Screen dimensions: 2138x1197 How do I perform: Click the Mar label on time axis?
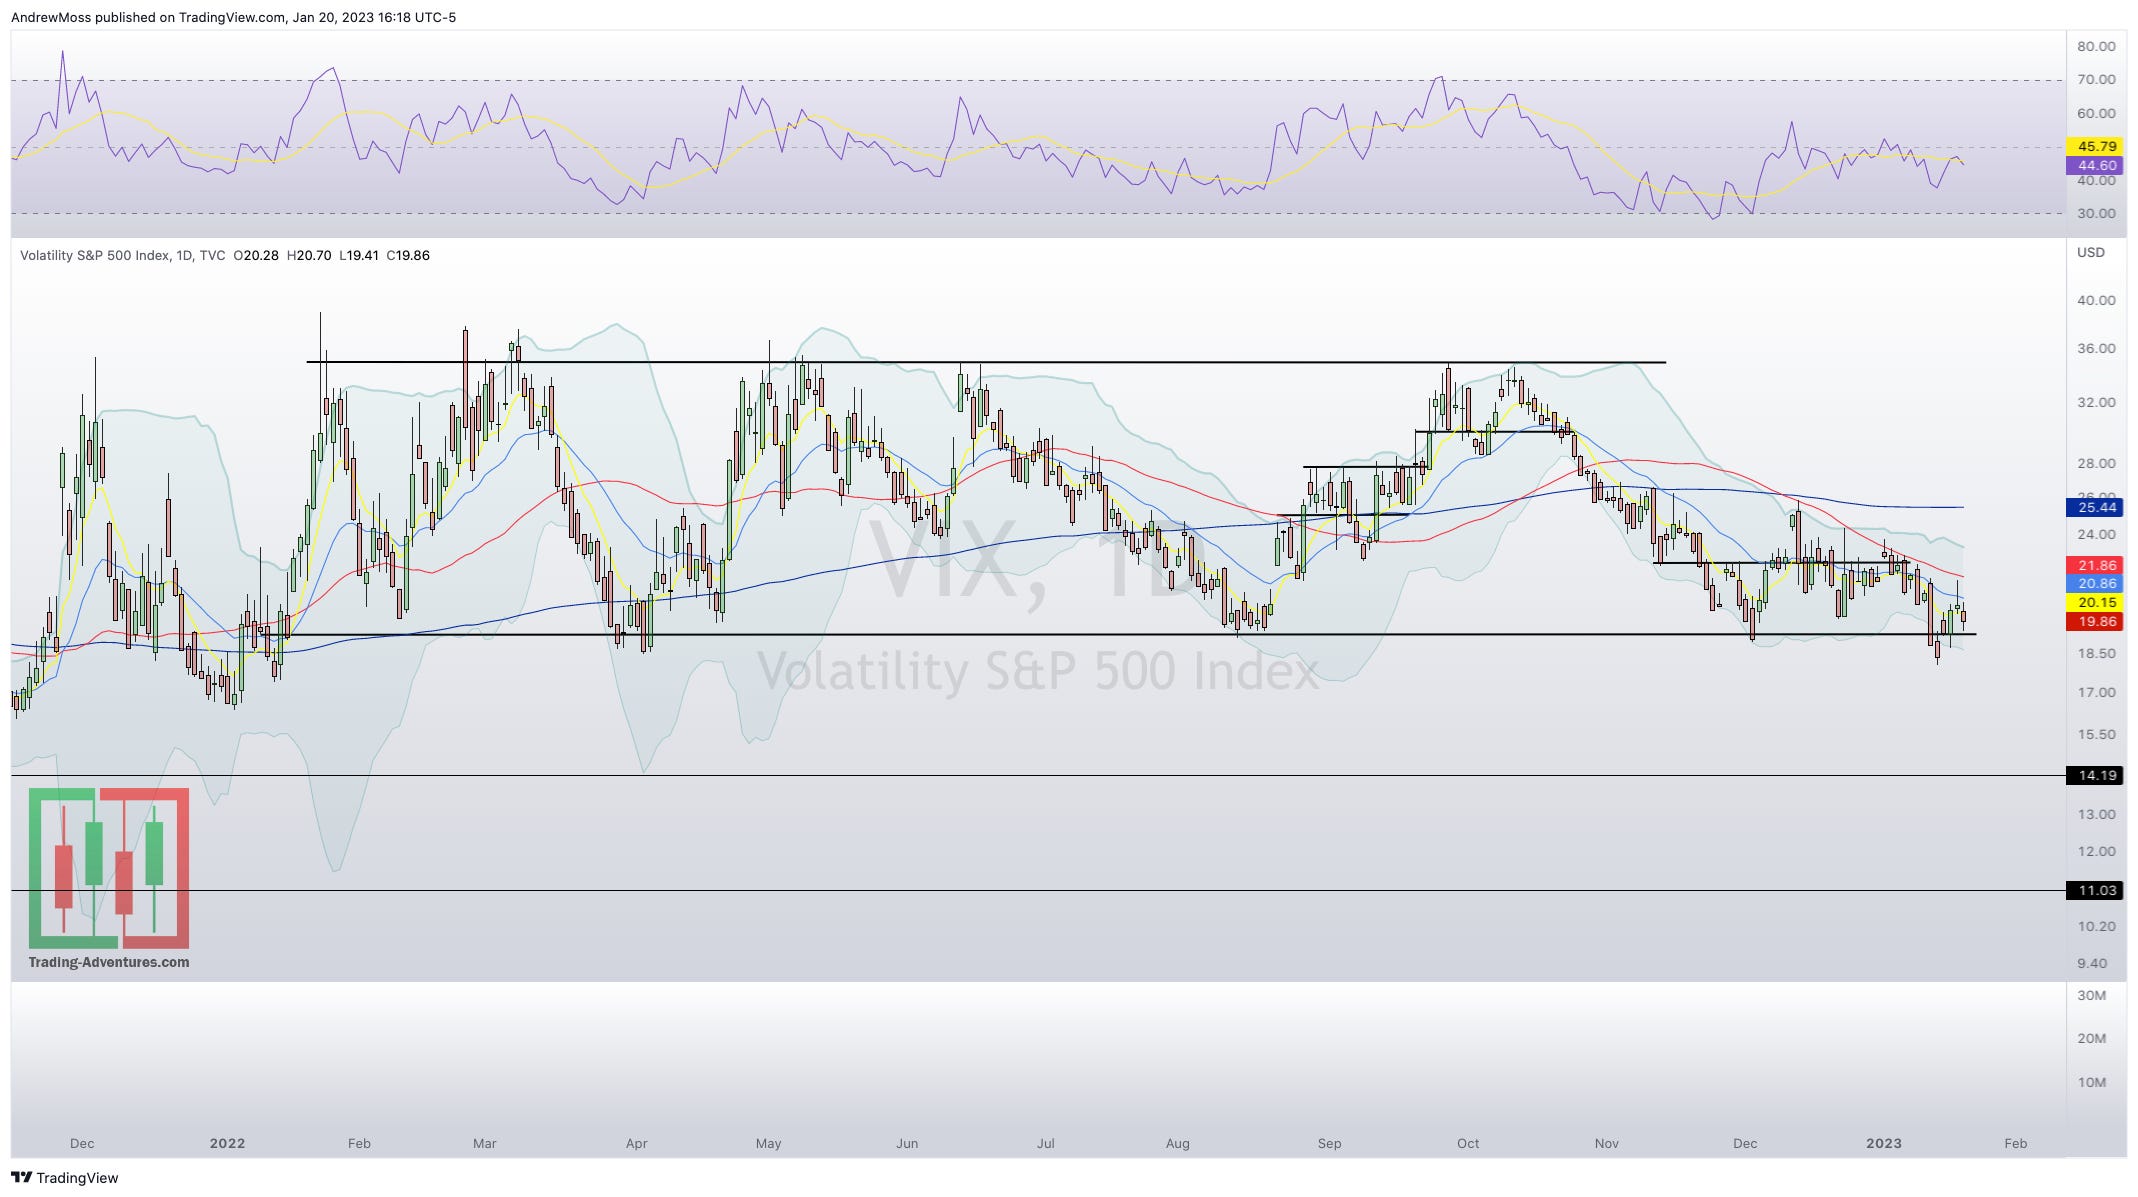point(484,1143)
